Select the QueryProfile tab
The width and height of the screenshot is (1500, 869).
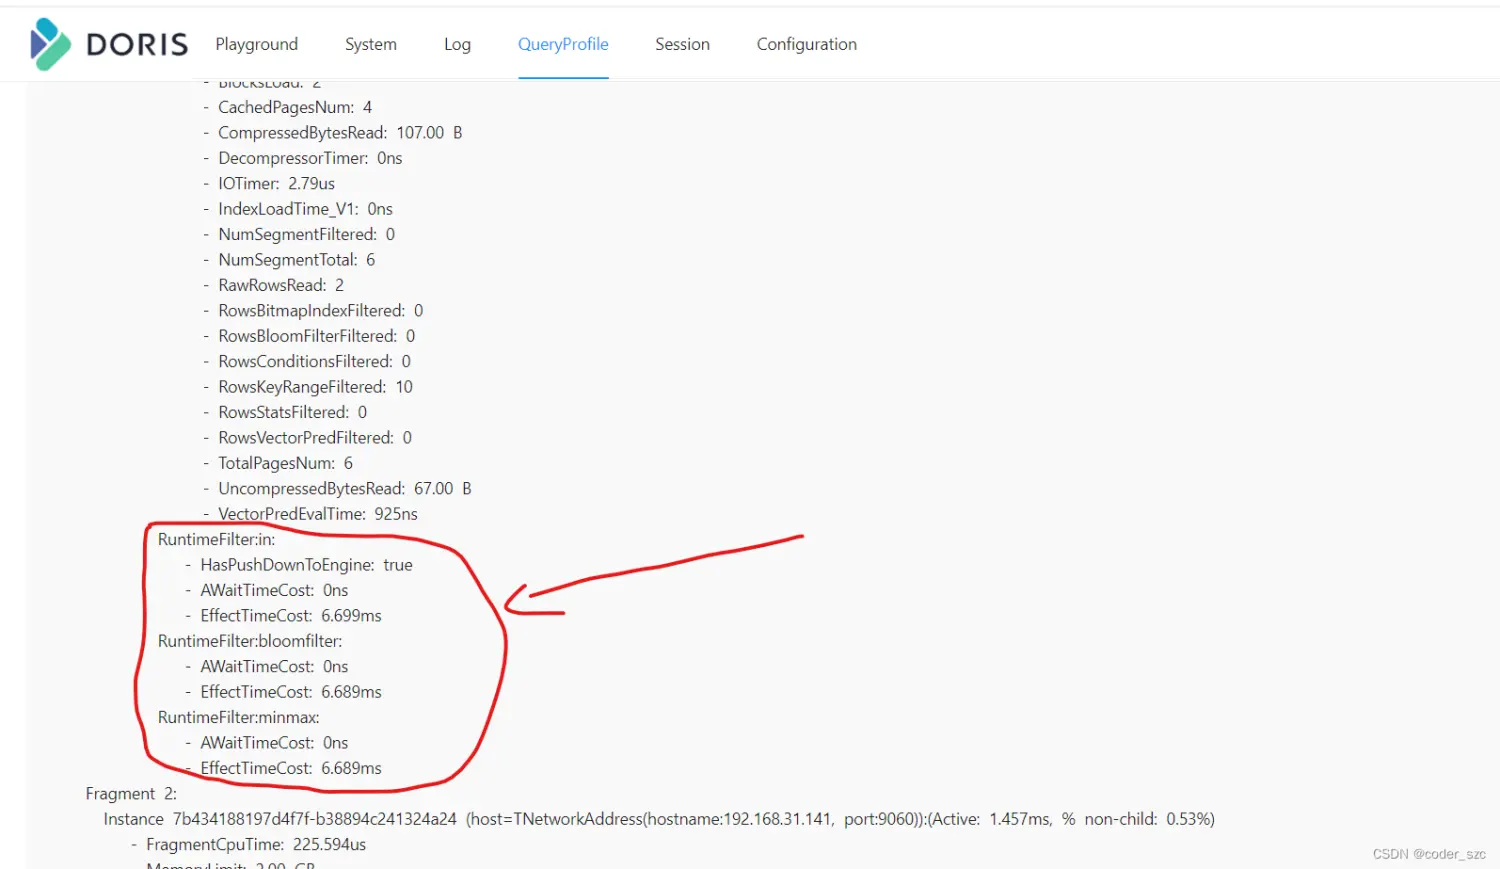point(563,44)
